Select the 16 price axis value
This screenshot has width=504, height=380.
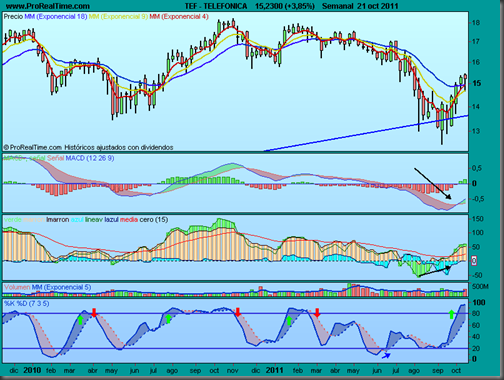(476, 62)
